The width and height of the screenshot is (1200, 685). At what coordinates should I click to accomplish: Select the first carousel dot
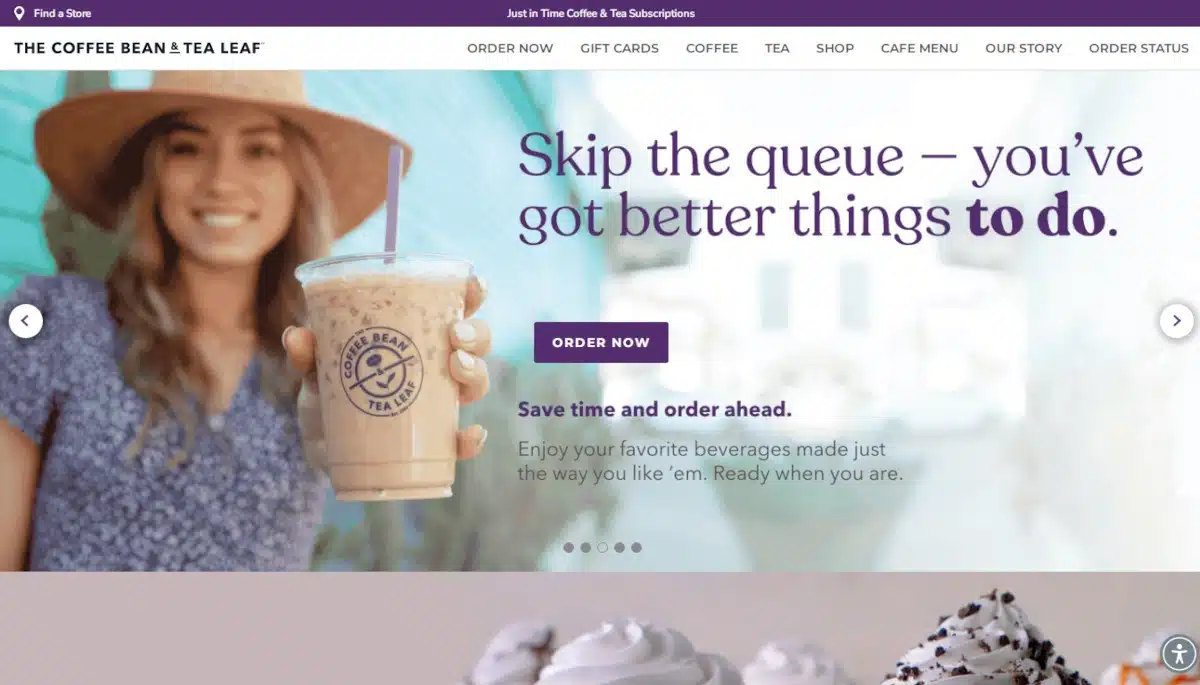[569, 547]
